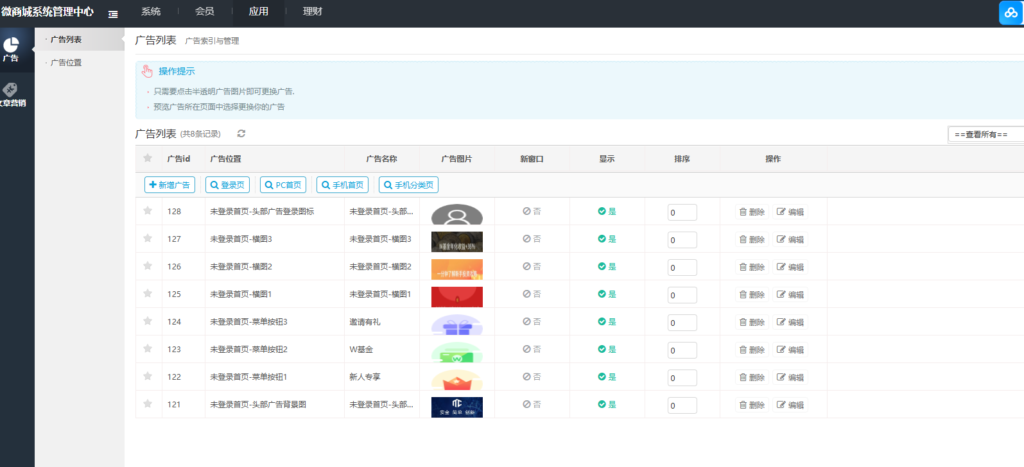
Task: Filter ads by 手机首页
Action: click(343, 185)
